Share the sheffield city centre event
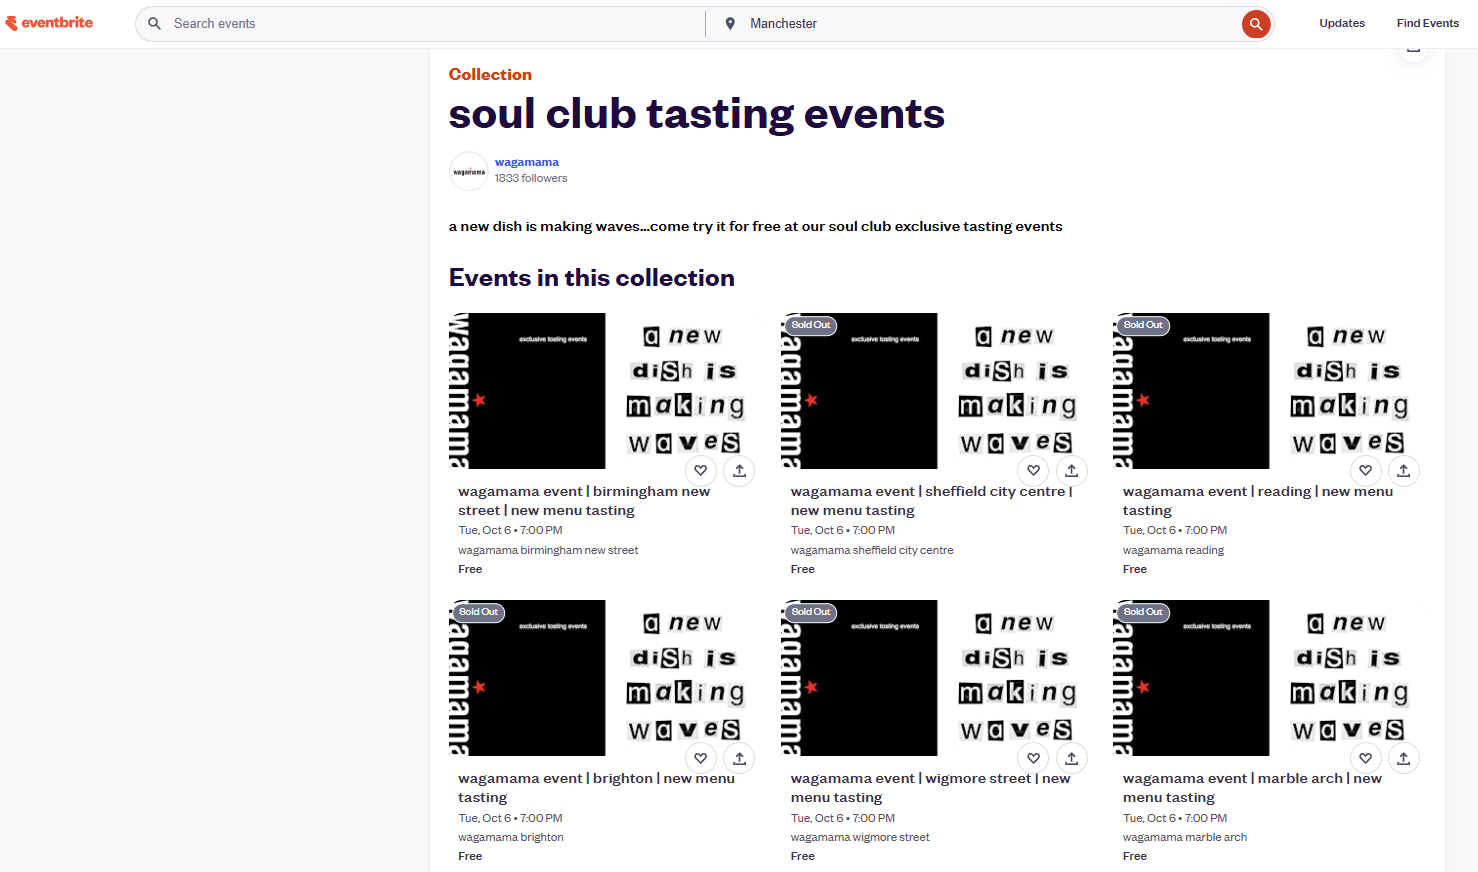 click(x=1071, y=470)
